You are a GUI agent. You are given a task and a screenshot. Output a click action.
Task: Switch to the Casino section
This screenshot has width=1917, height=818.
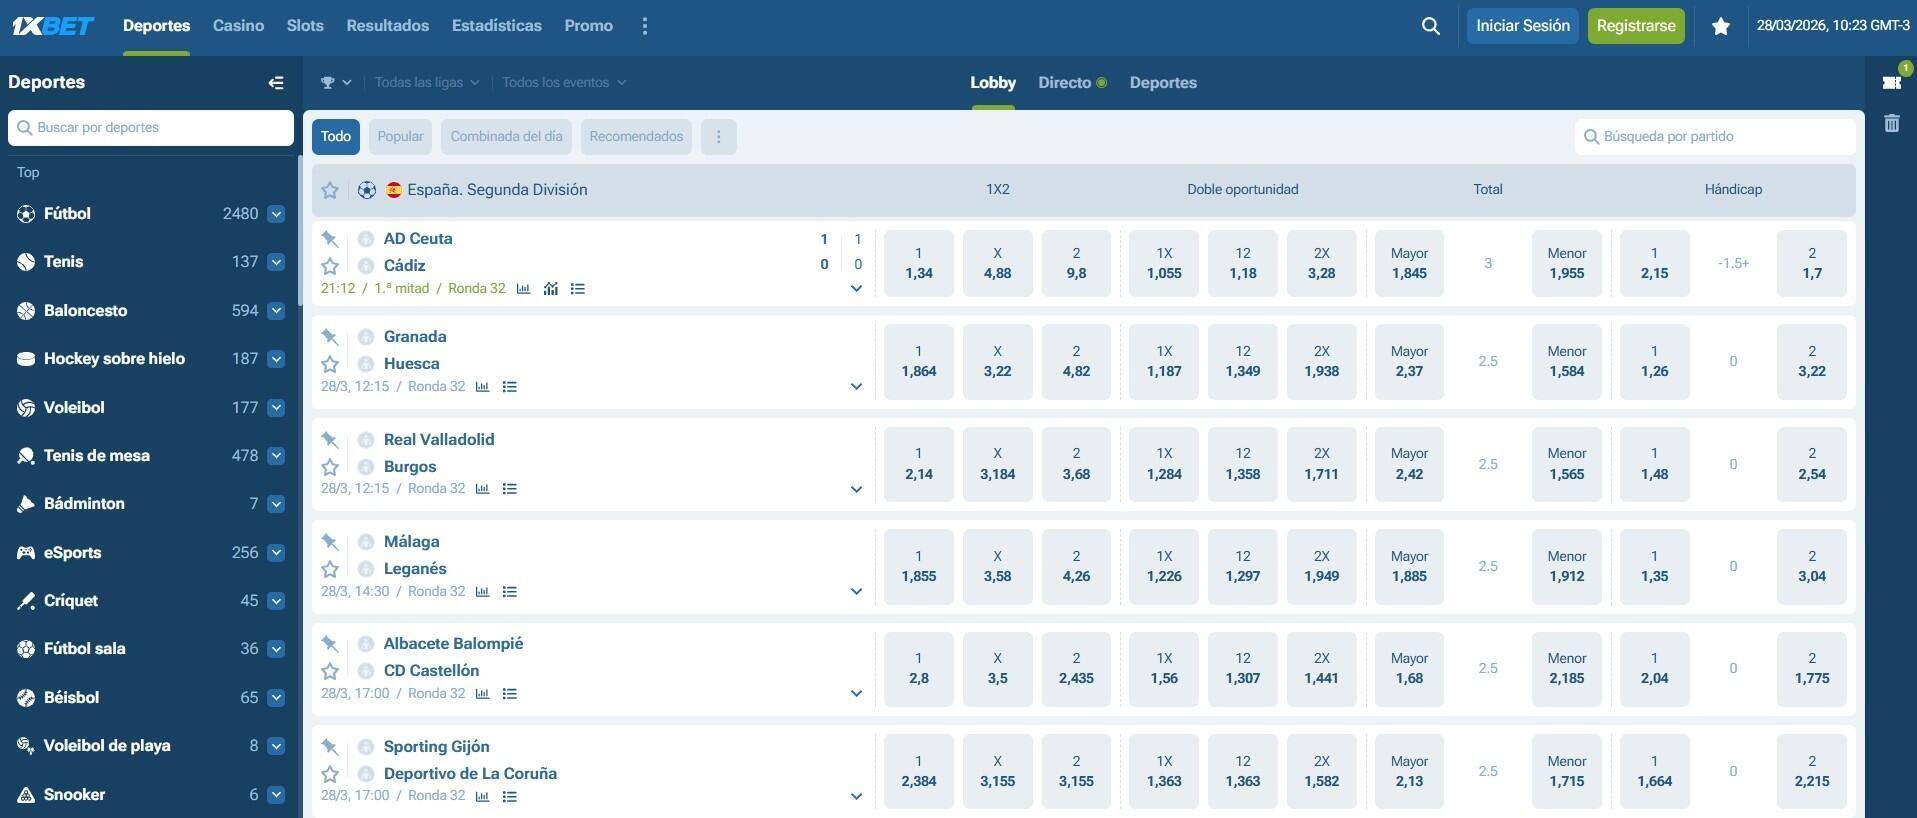click(x=238, y=26)
